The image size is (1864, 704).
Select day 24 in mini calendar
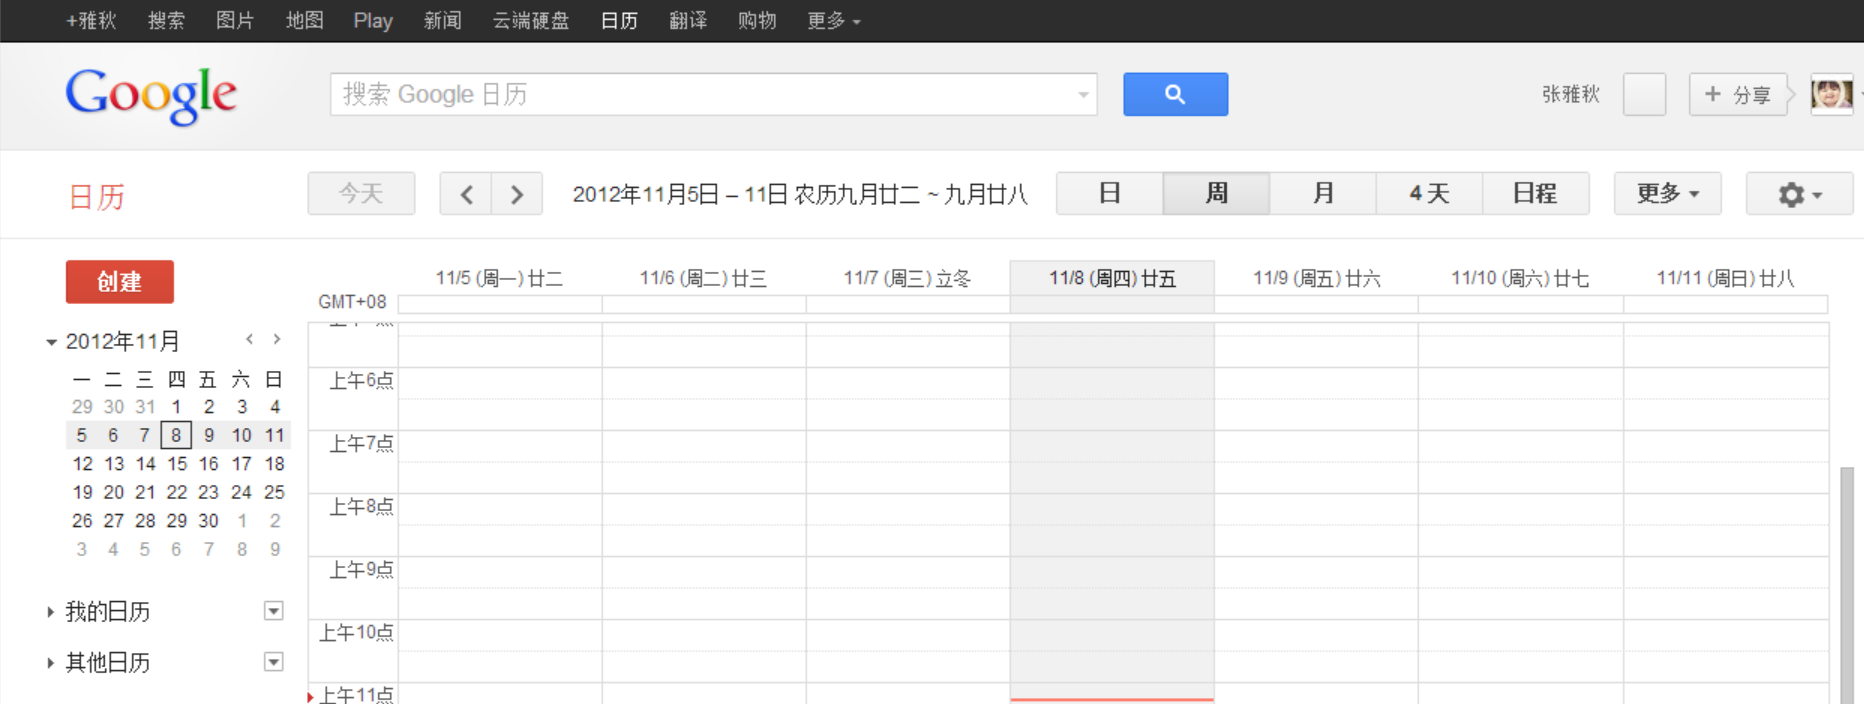(241, 492)
